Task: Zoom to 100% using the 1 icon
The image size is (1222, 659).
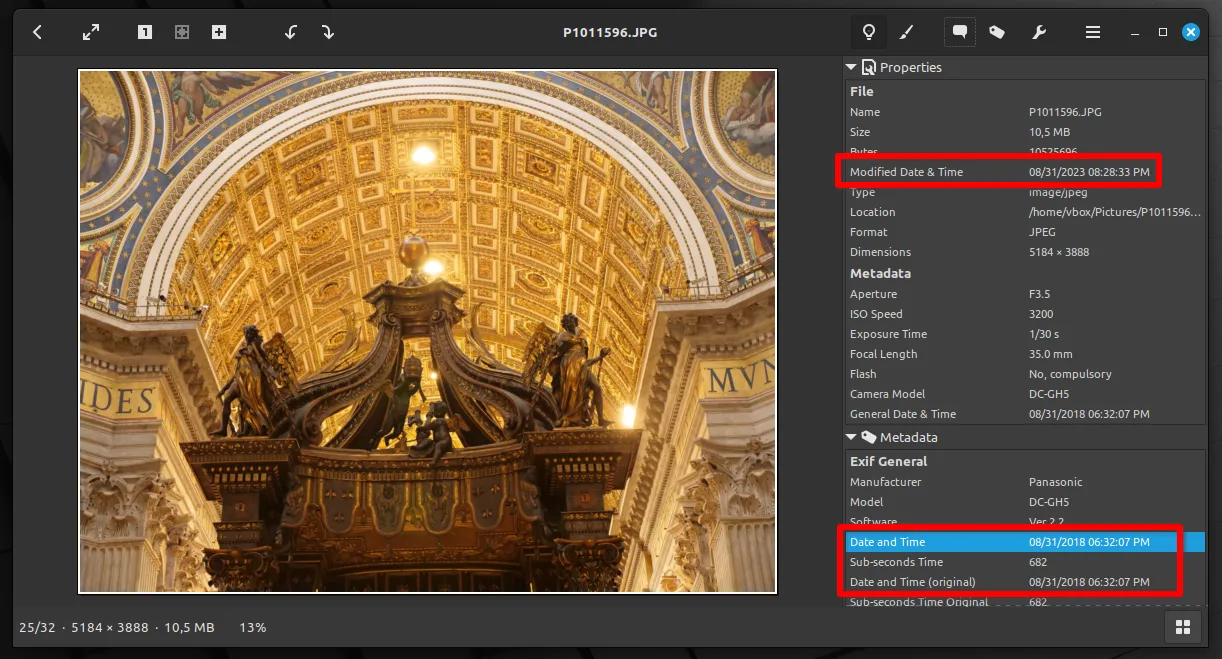Action: coord(144,31)
